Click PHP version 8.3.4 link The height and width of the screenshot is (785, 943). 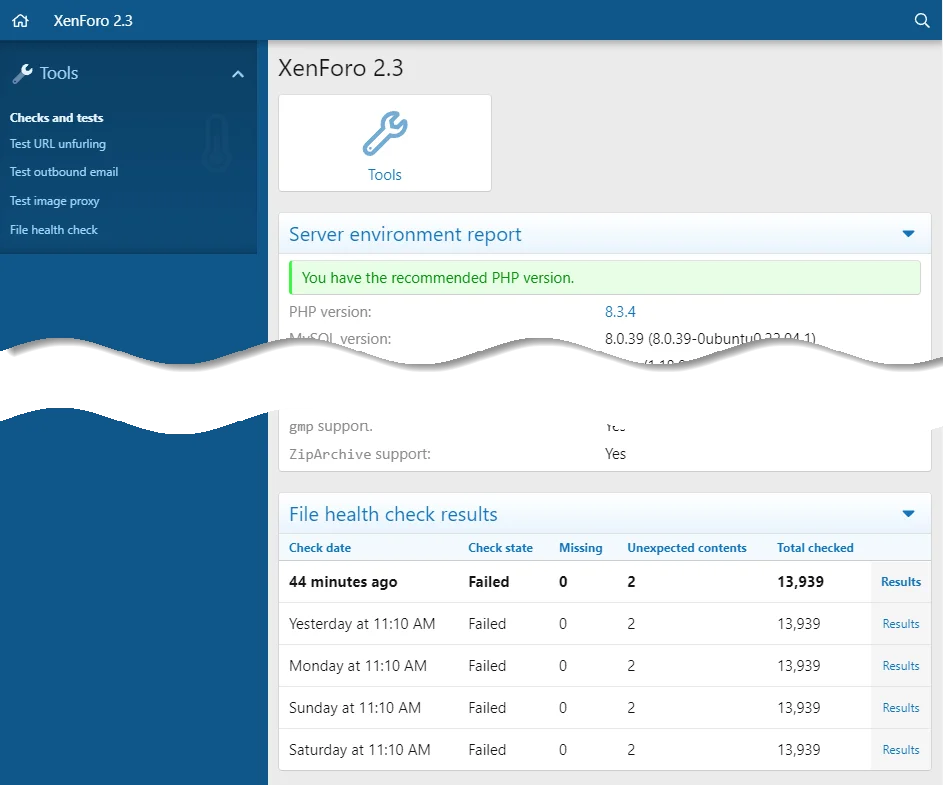tap(620, 311)
